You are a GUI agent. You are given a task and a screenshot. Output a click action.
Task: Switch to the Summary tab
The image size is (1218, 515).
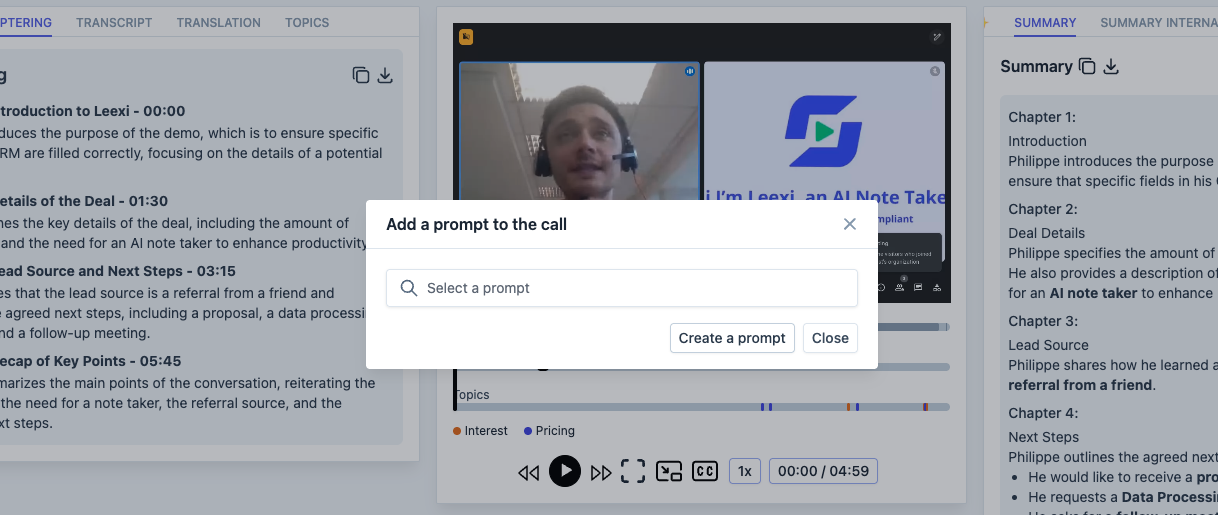1045,22
